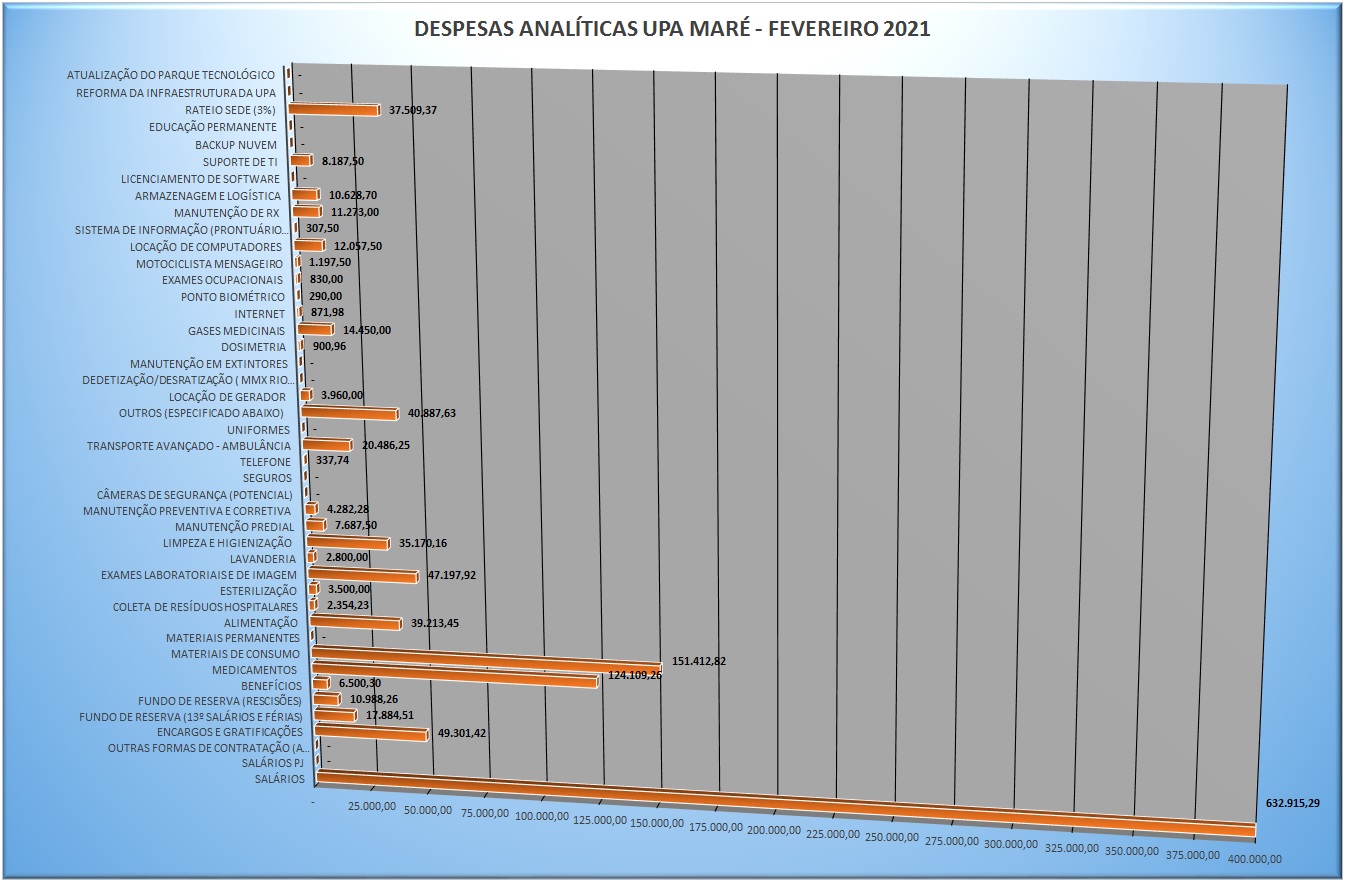Select category label ARMAZENAGEM E LOGÍSTICA
The image size is (1345, 882).
[x=207, y=195]
